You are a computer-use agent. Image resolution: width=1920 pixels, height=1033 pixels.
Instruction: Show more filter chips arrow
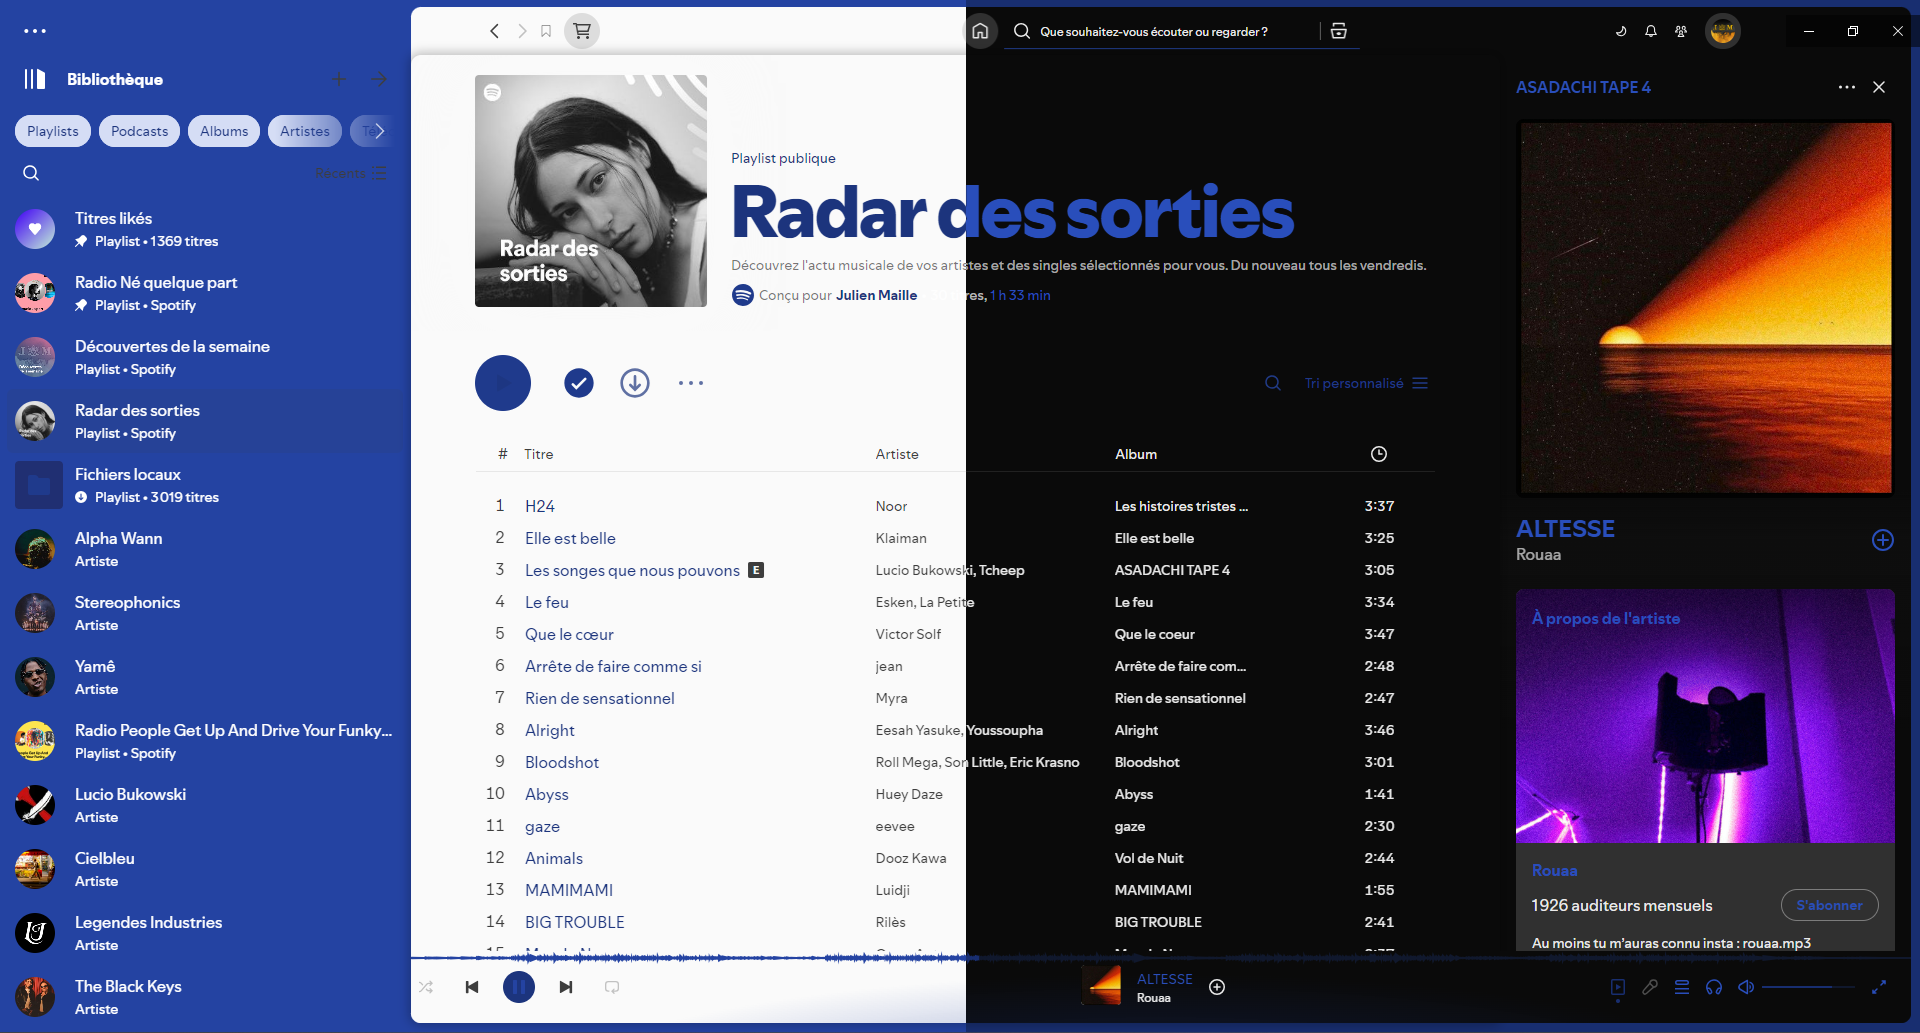379,131
